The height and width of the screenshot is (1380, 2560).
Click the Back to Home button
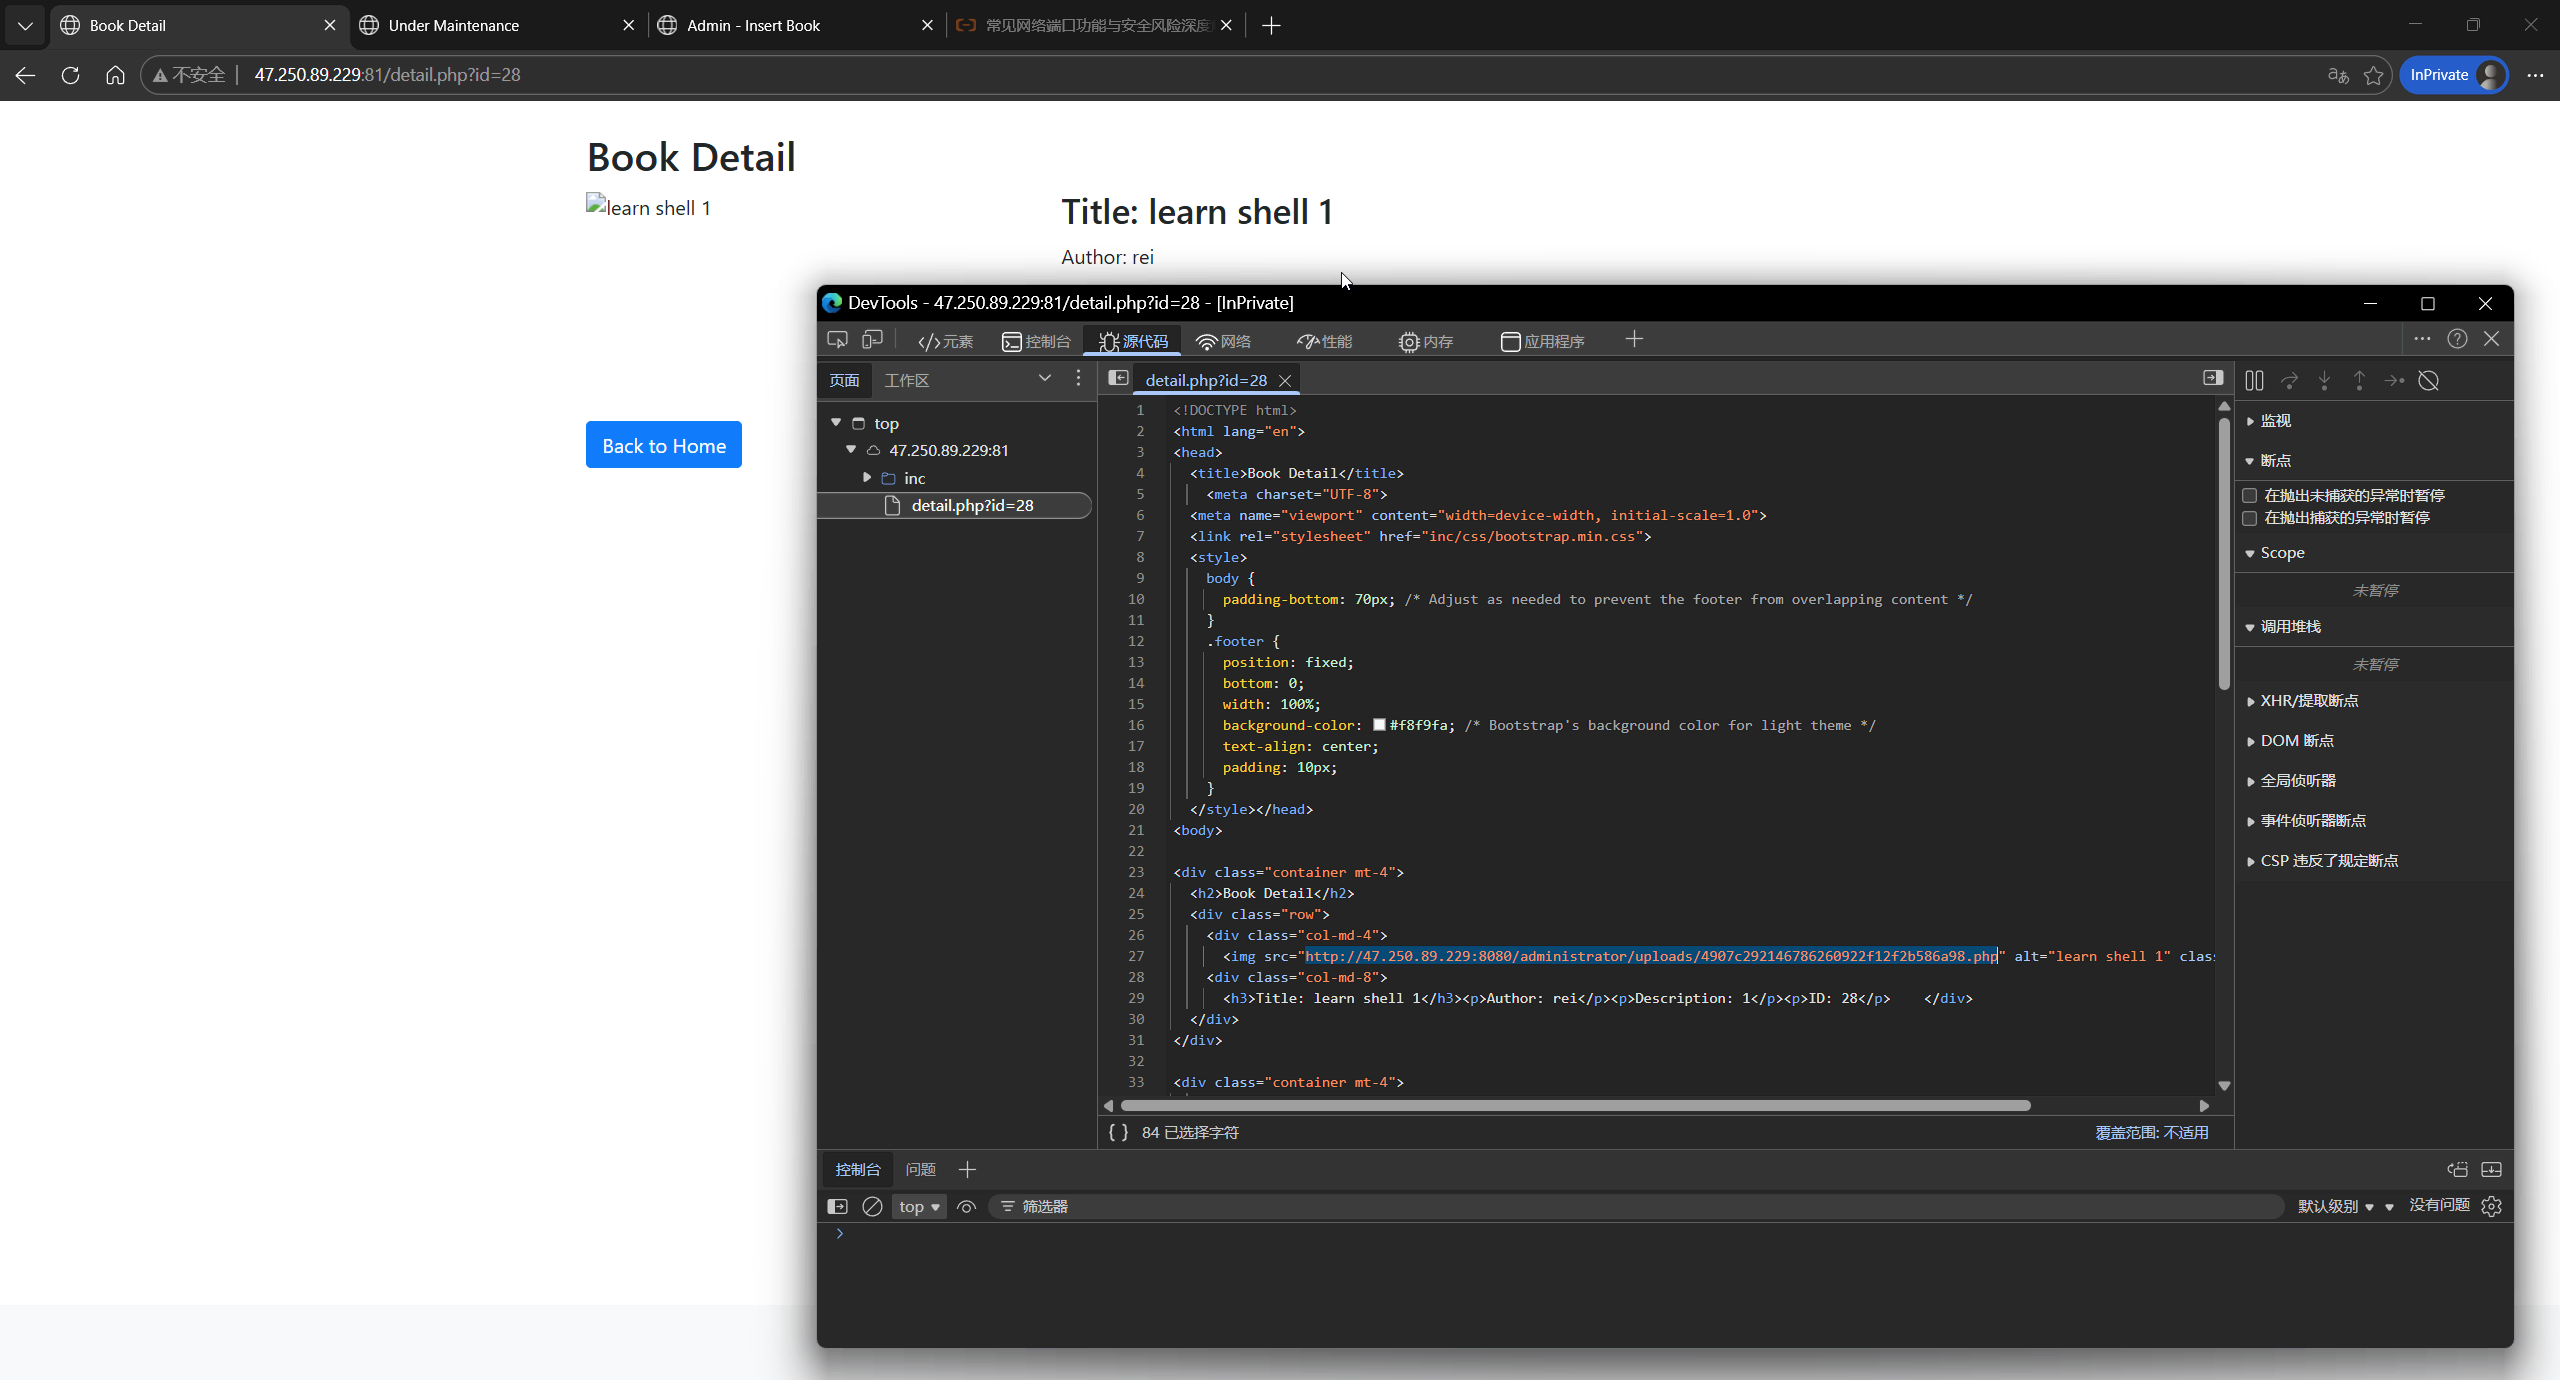(x=663, y=445)
